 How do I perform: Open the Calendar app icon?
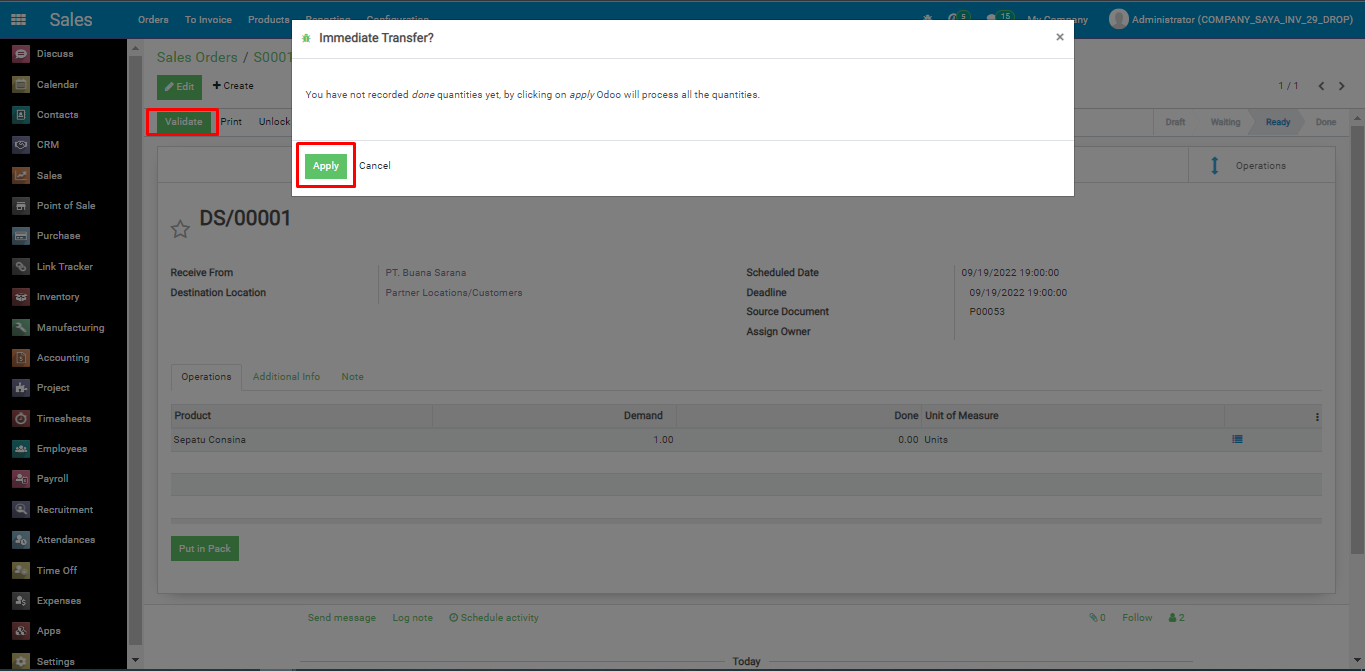tap(21, 85)
